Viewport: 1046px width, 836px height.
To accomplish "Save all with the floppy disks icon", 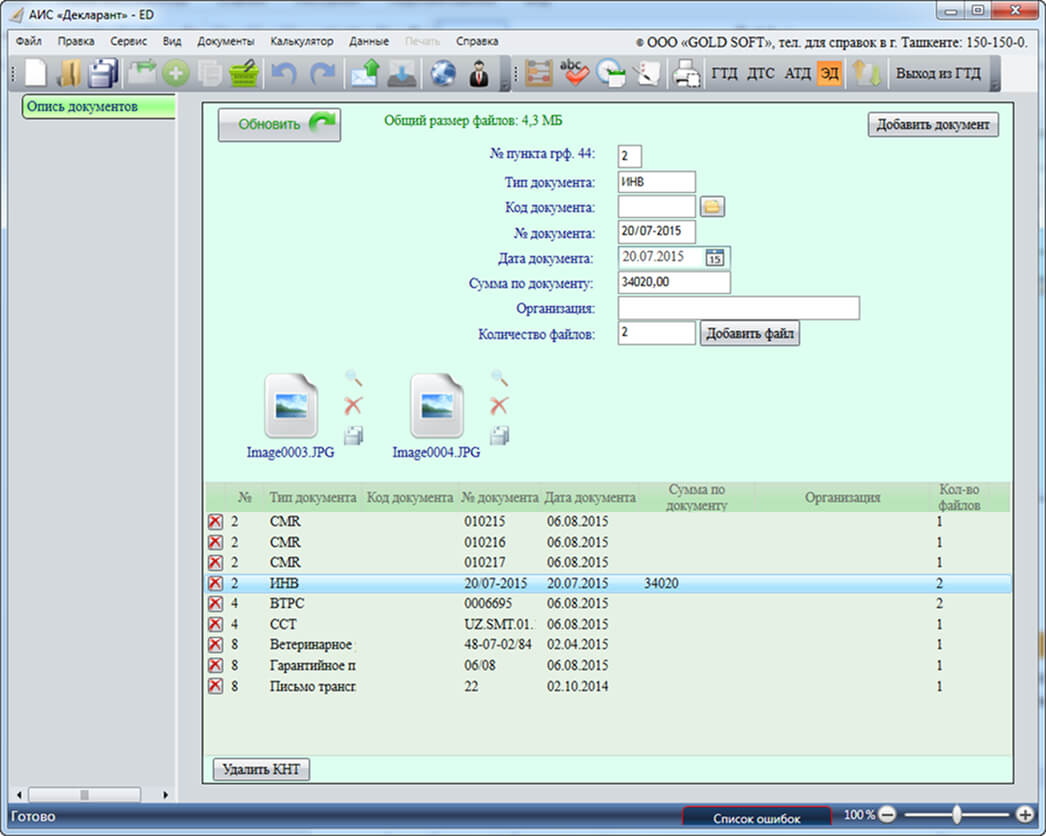I will click(103, 73).
